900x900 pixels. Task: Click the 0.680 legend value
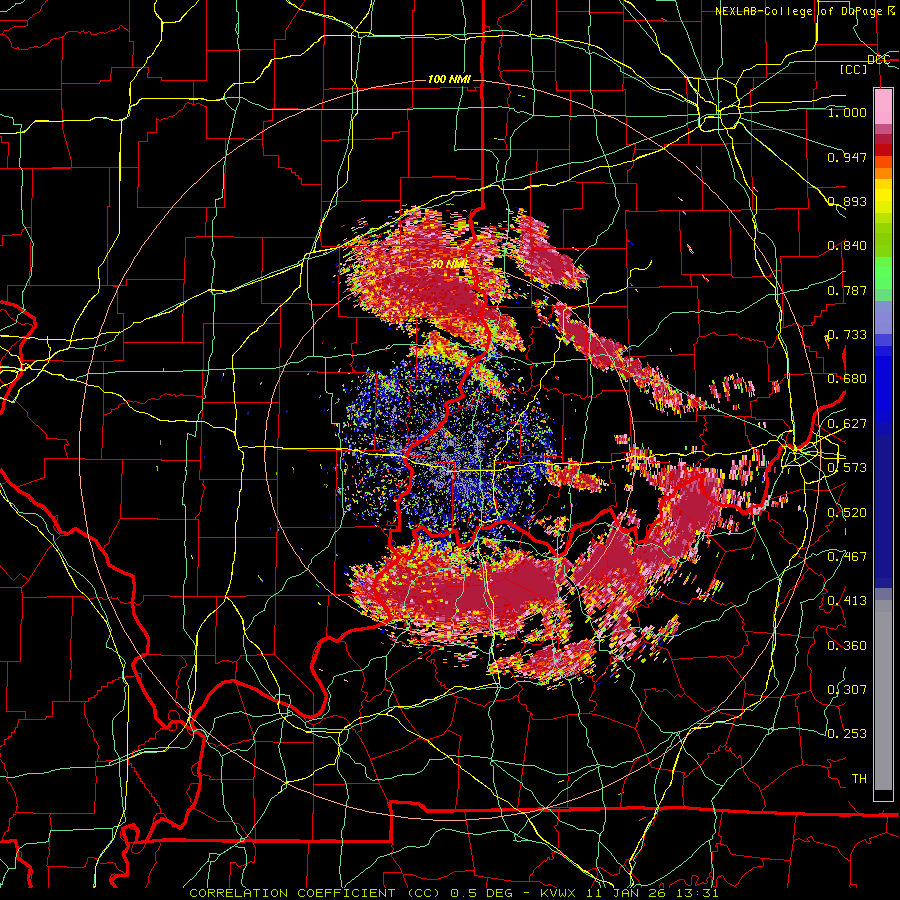(847, 379)
